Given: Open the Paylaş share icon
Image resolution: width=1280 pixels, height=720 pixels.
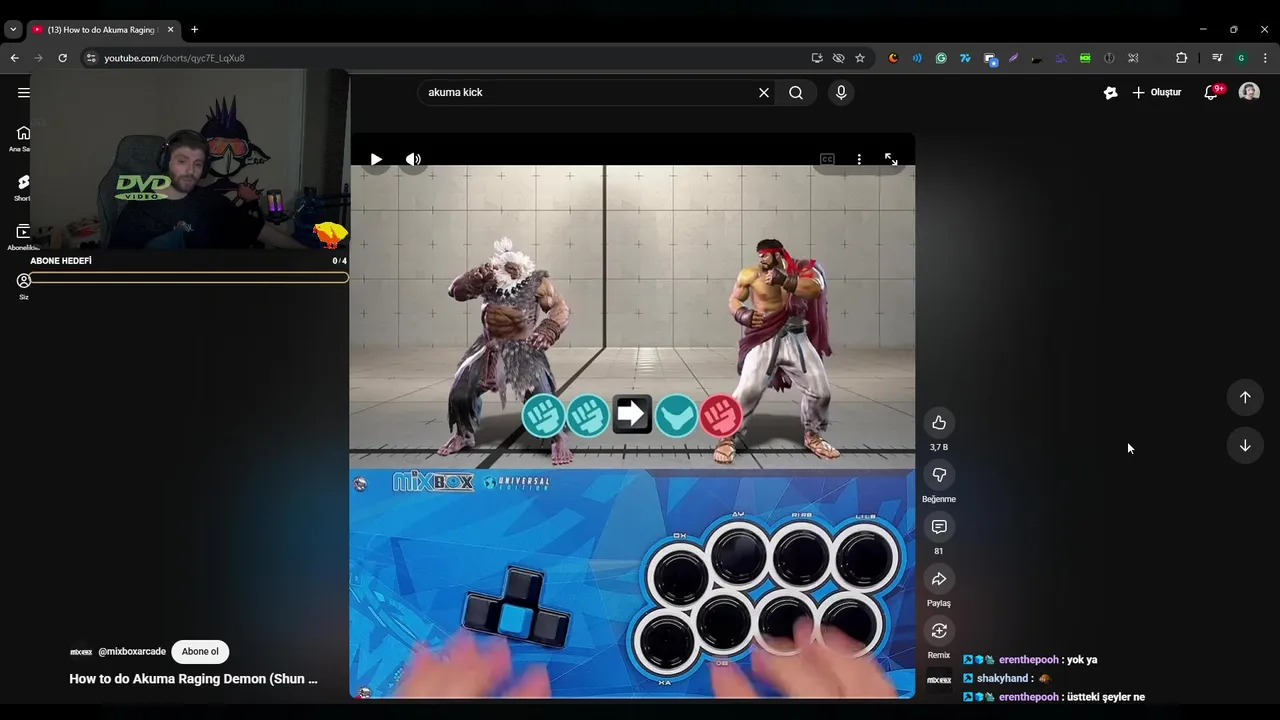Looking at the screenshot, I should [x=939, y=578].
